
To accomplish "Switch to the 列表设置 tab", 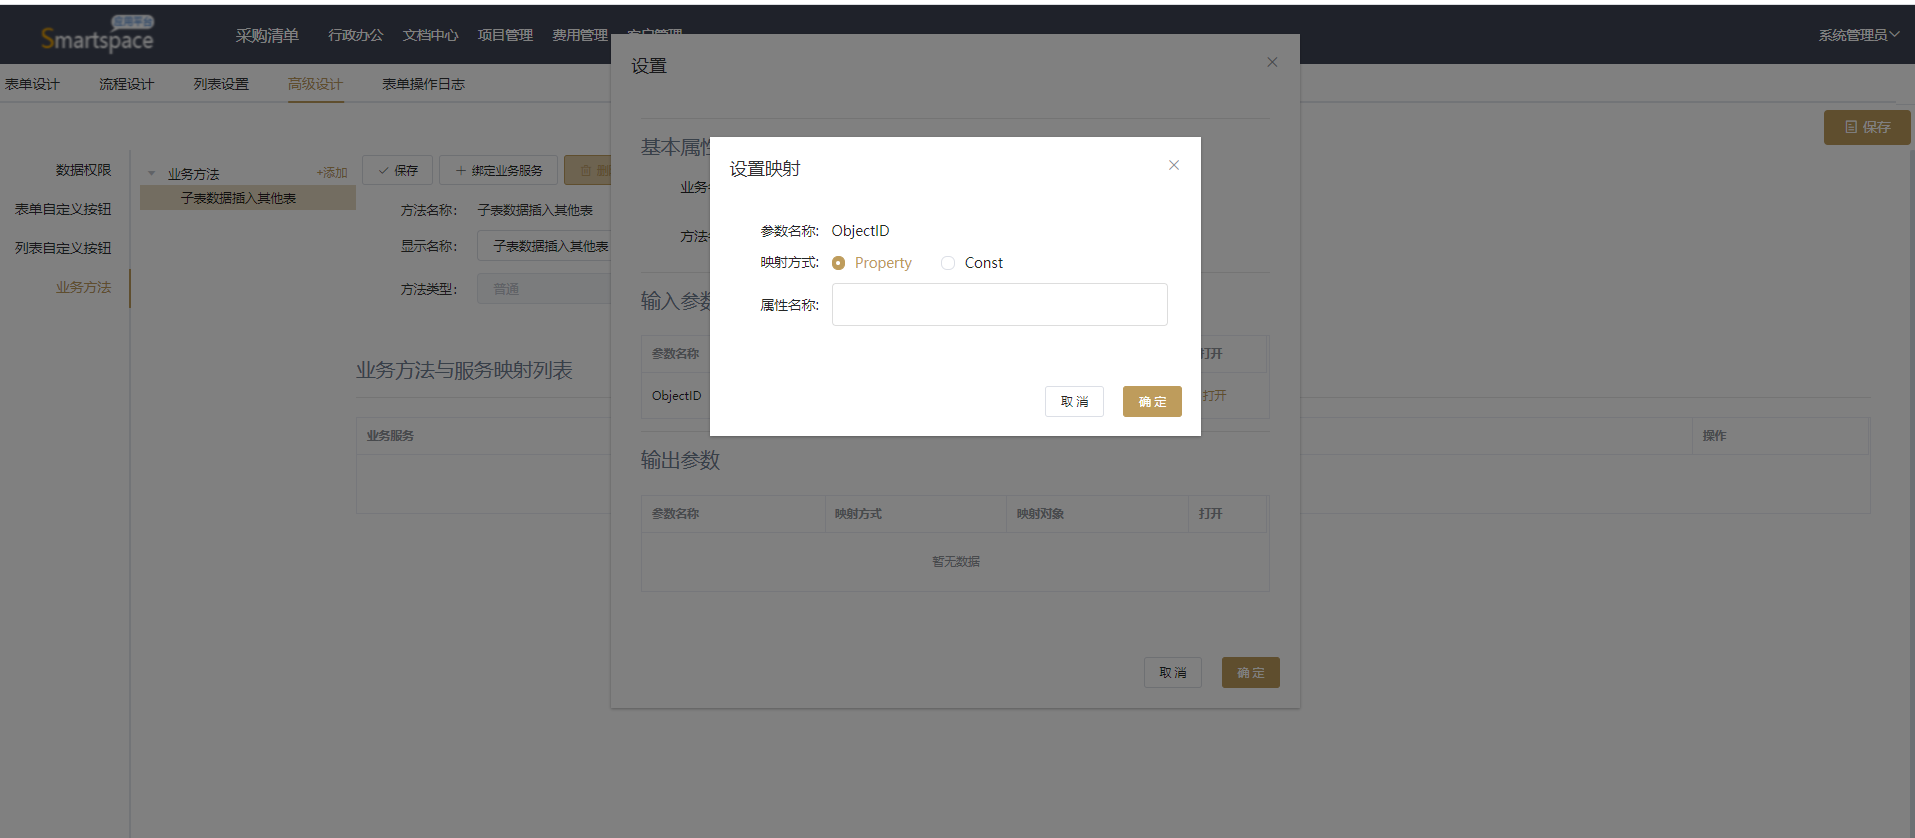I will 221,84.
